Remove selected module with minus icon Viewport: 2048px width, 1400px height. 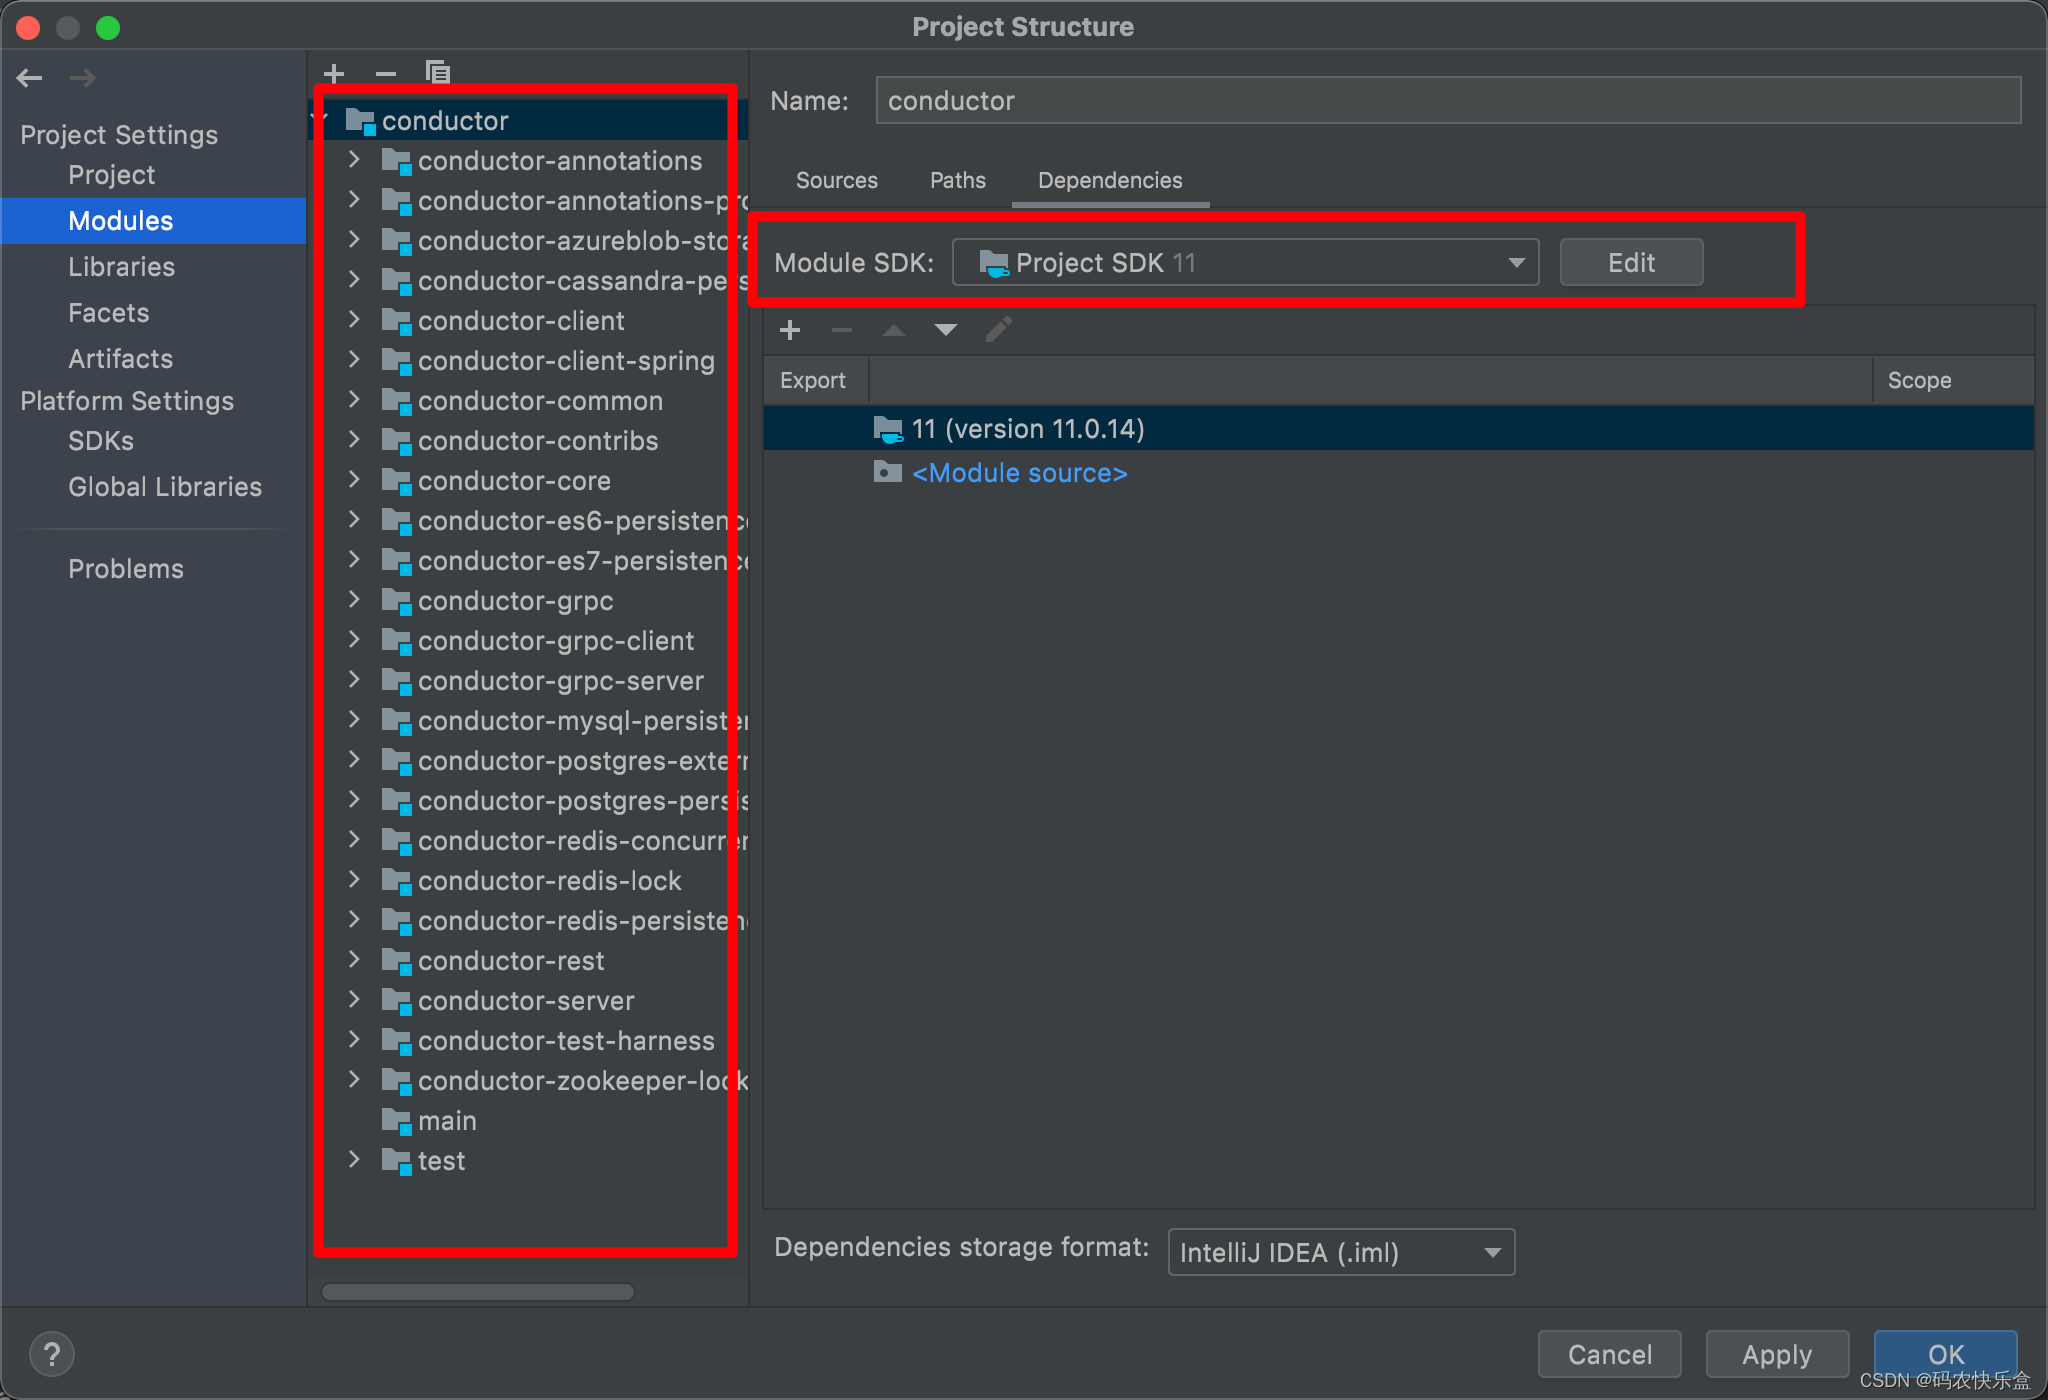[x=386, y=73]
